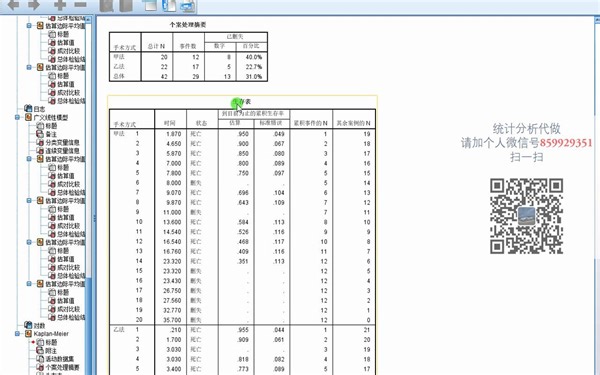
Task: Click the New Text toolbar icon
Action: click(x=188, y=5)
